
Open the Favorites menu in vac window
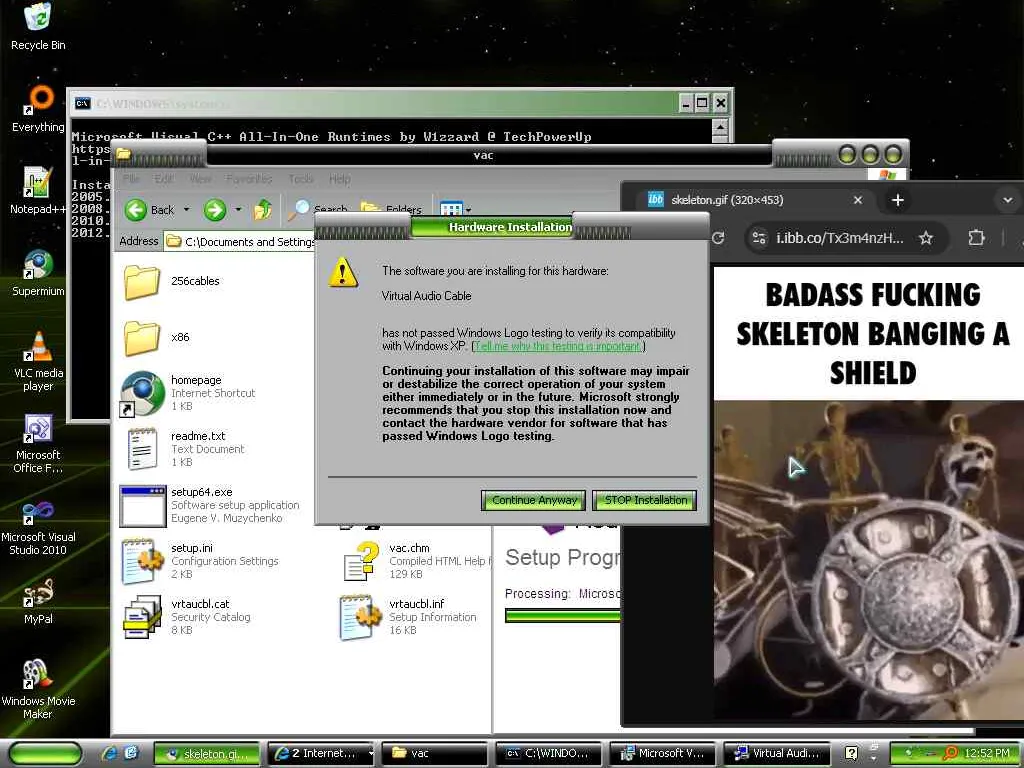click(249, 178)
